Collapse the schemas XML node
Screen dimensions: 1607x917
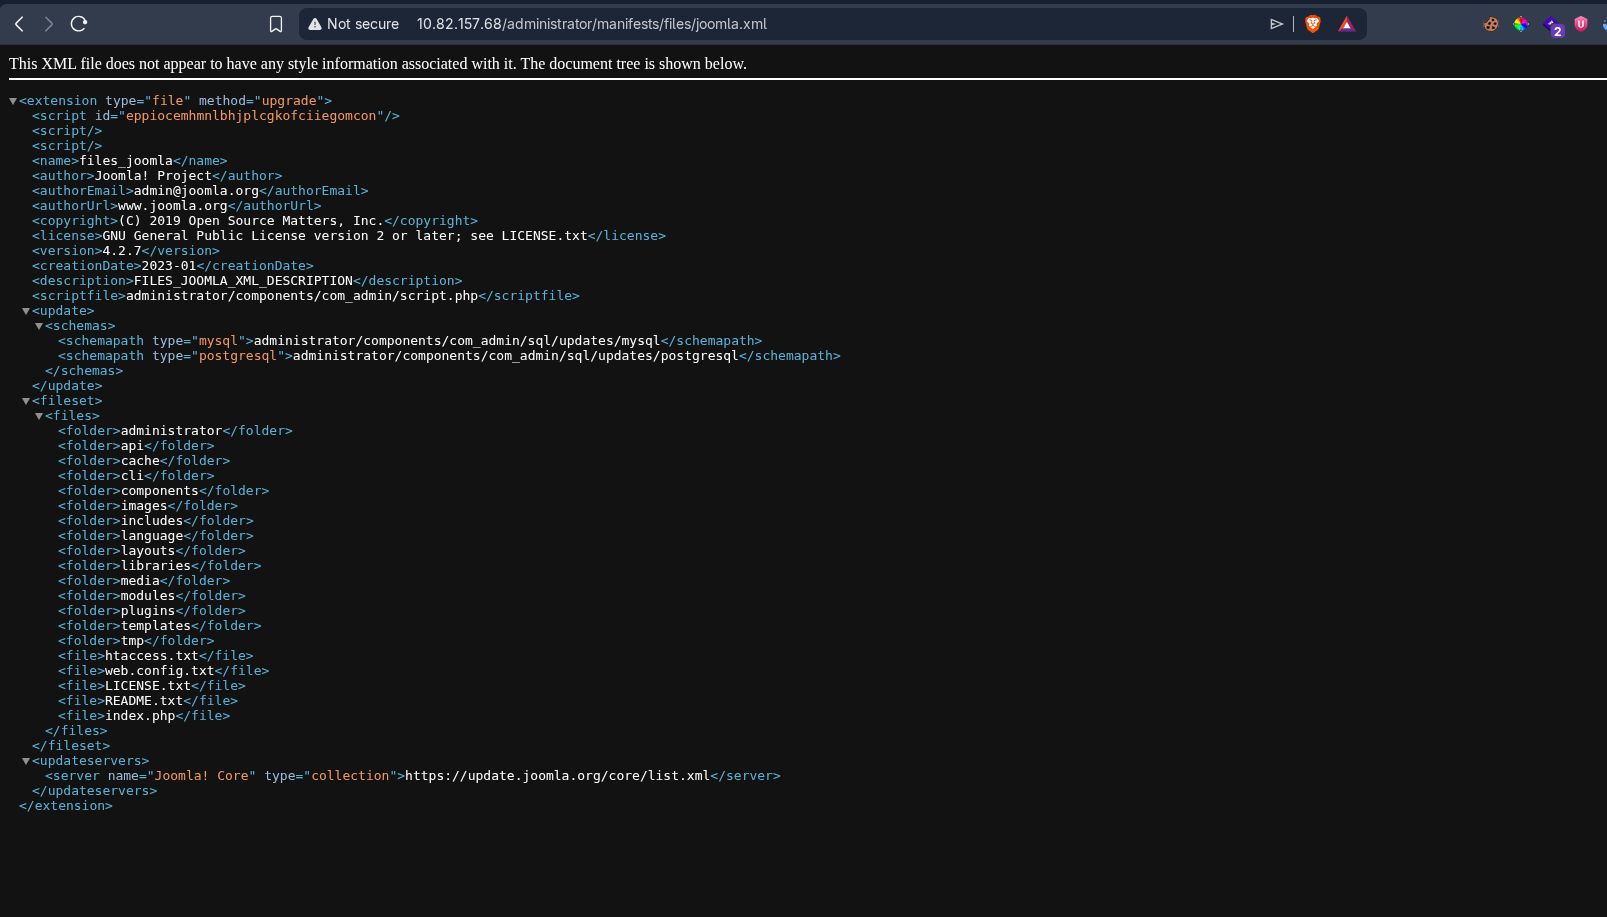[x=39, y=326]
